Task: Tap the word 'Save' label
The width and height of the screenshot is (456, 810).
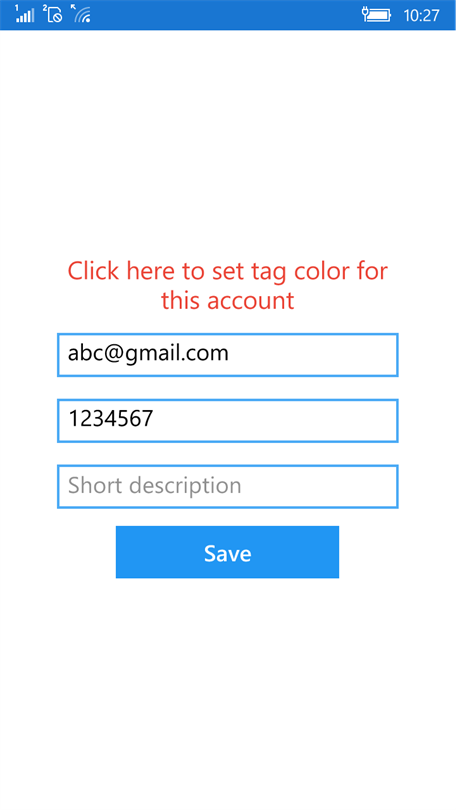Action: click(x=228, y=553)
